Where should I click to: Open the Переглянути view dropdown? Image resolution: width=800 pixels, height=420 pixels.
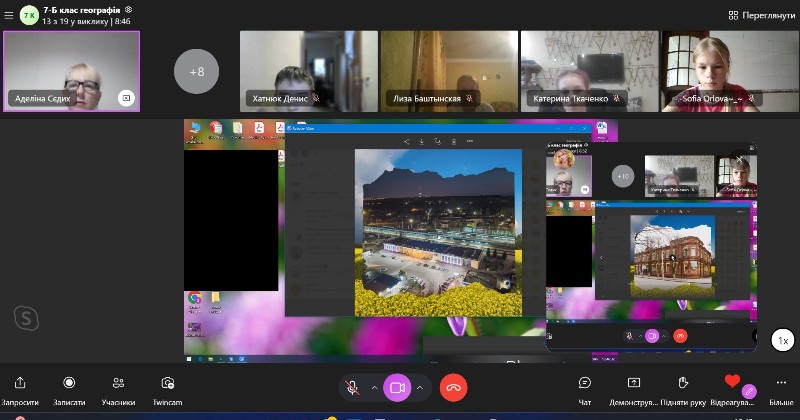pos(762,15)
